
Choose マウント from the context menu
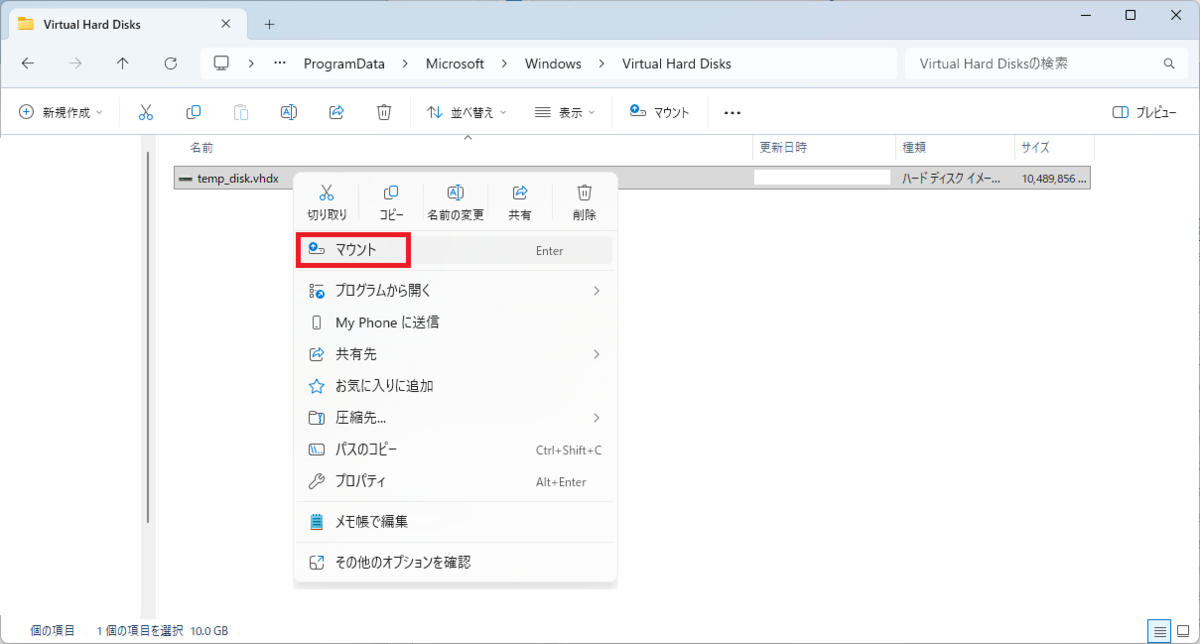coord(455,250)
